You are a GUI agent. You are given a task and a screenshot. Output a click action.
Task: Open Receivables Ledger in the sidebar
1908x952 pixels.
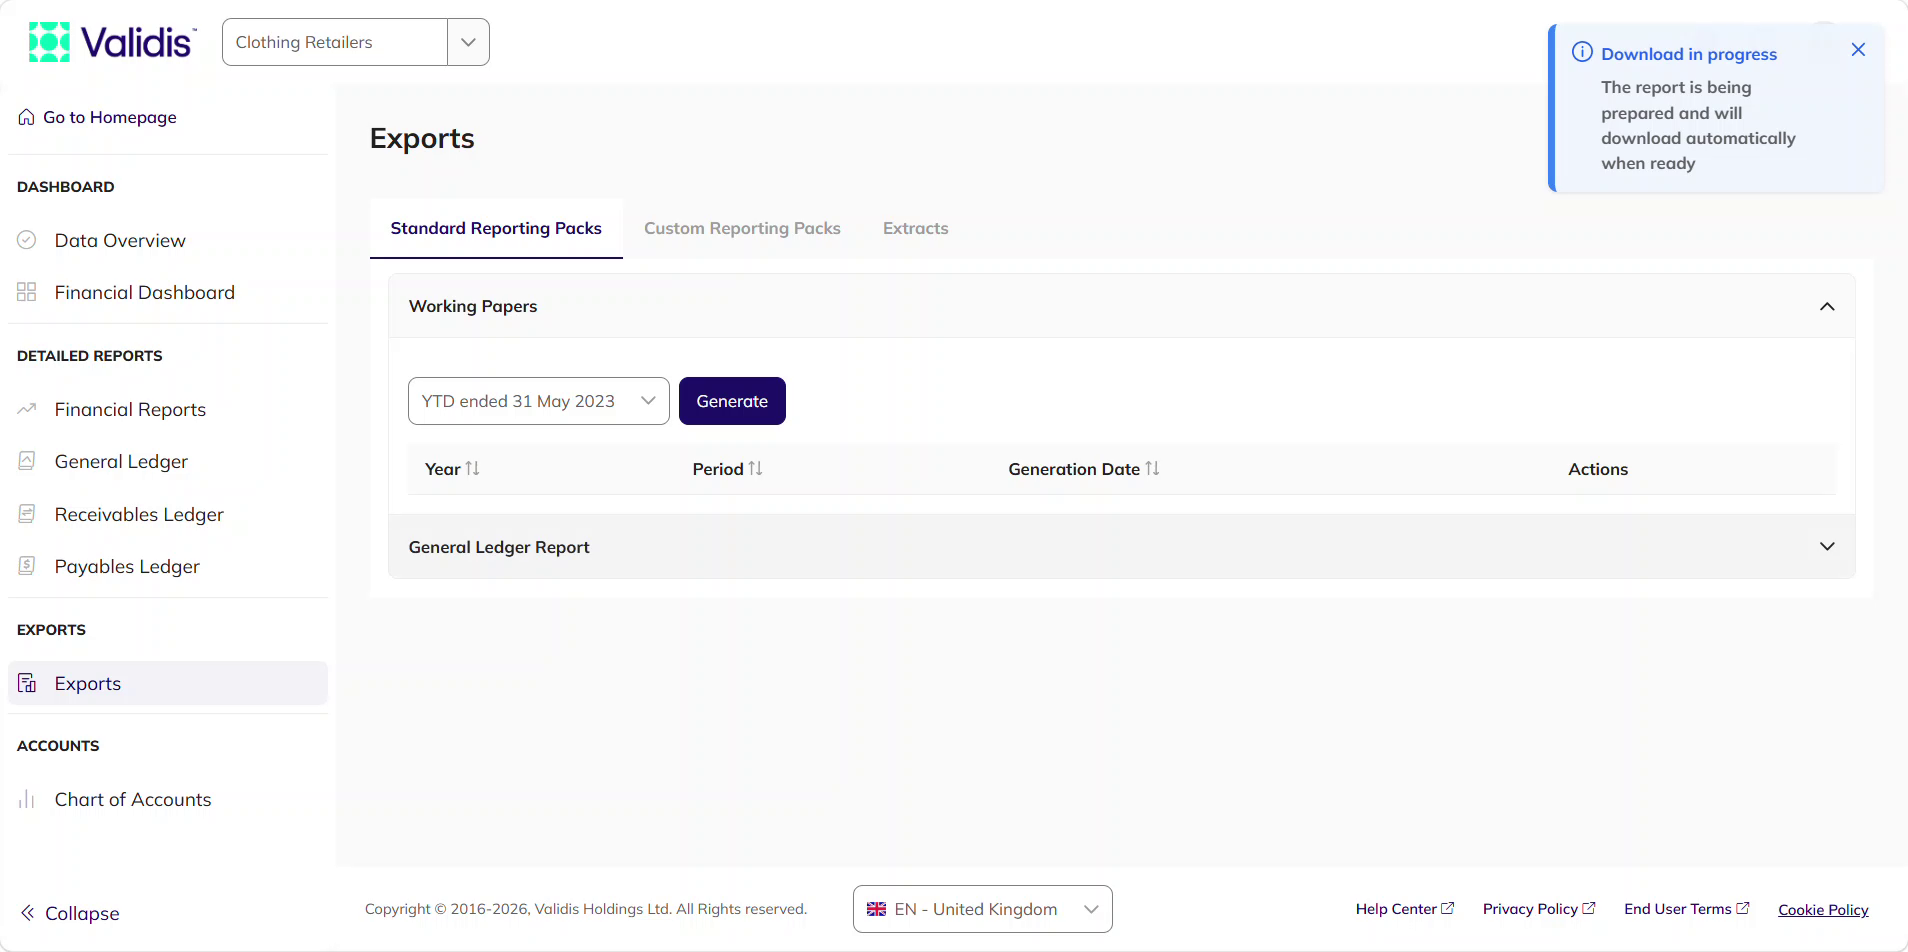pyautogui.click(x=168, y=514)
